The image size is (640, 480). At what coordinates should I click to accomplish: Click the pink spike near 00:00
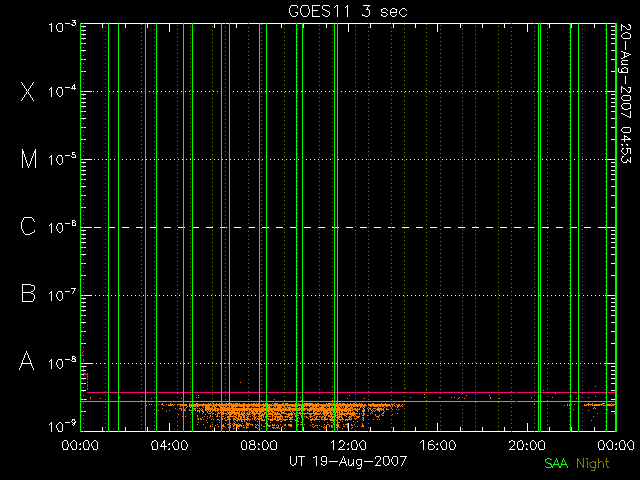click(84, 370)
